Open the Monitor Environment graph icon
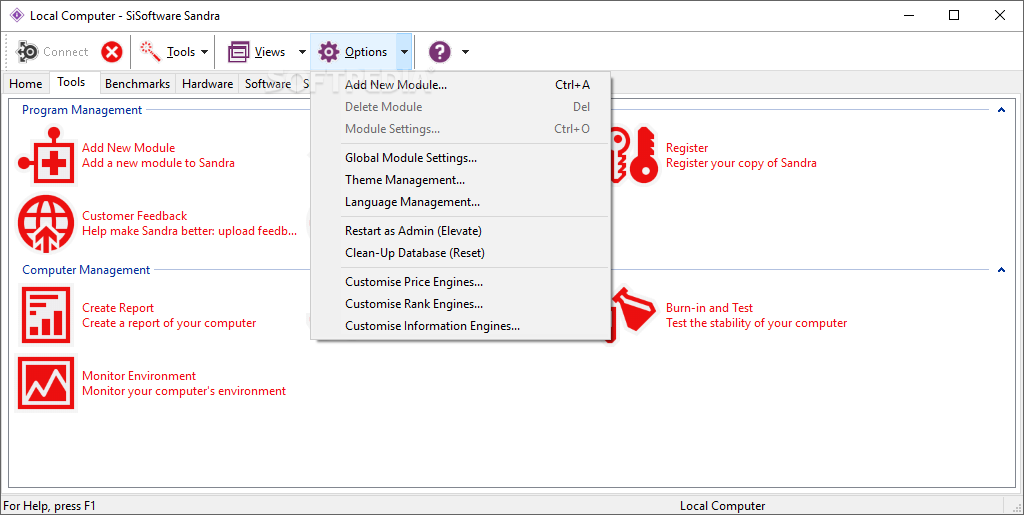The image size is (1024, 515). [x=46, y=383]
